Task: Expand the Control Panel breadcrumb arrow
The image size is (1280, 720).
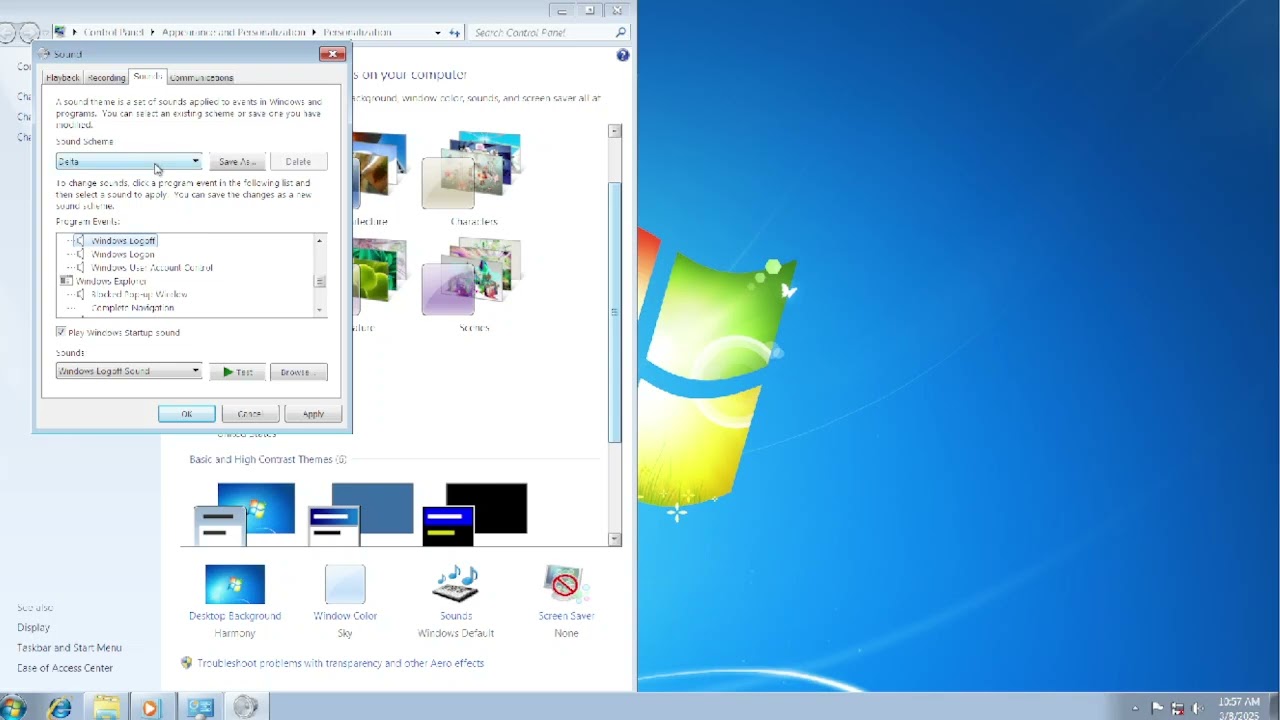Action: point(154,32)
